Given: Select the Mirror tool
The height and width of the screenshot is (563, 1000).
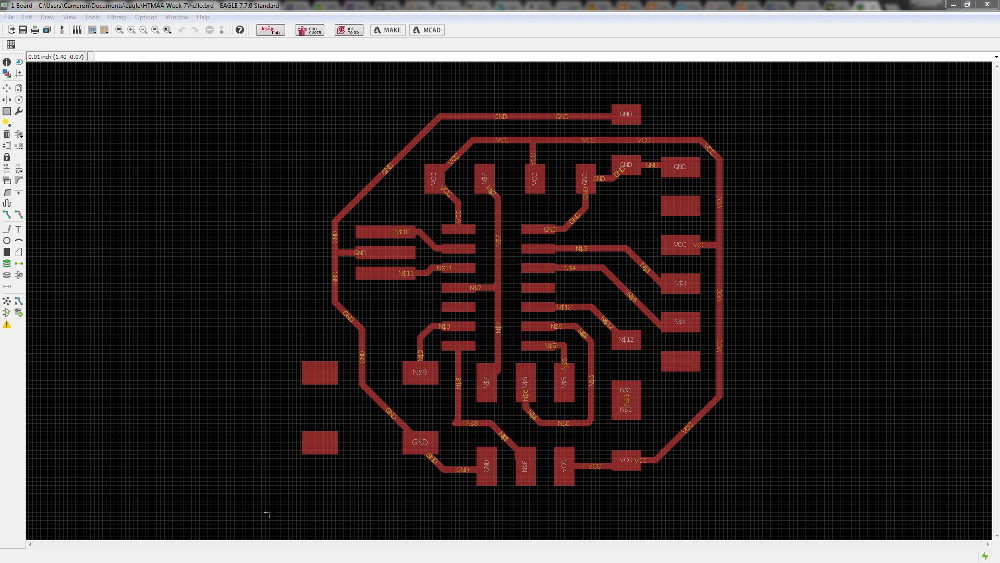Looking at the screenshot, I should 6,99.
